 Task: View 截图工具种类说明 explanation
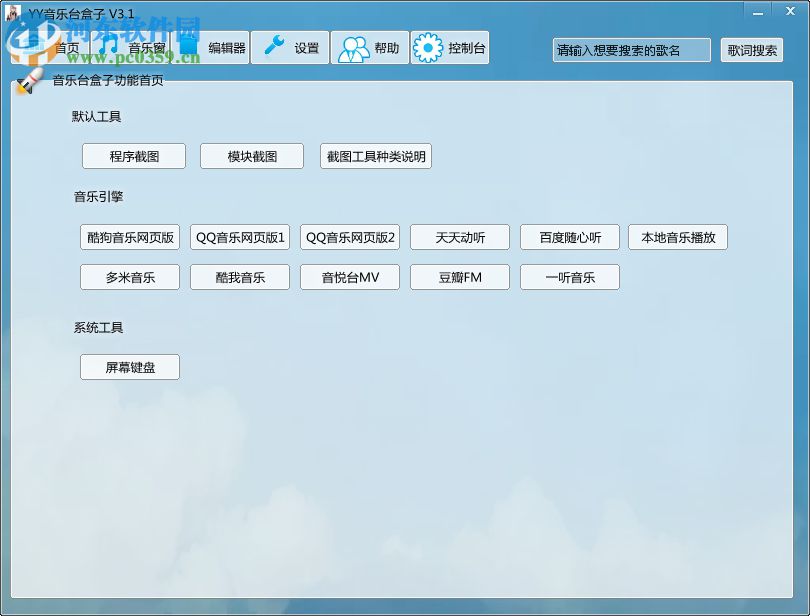(375, 156)
